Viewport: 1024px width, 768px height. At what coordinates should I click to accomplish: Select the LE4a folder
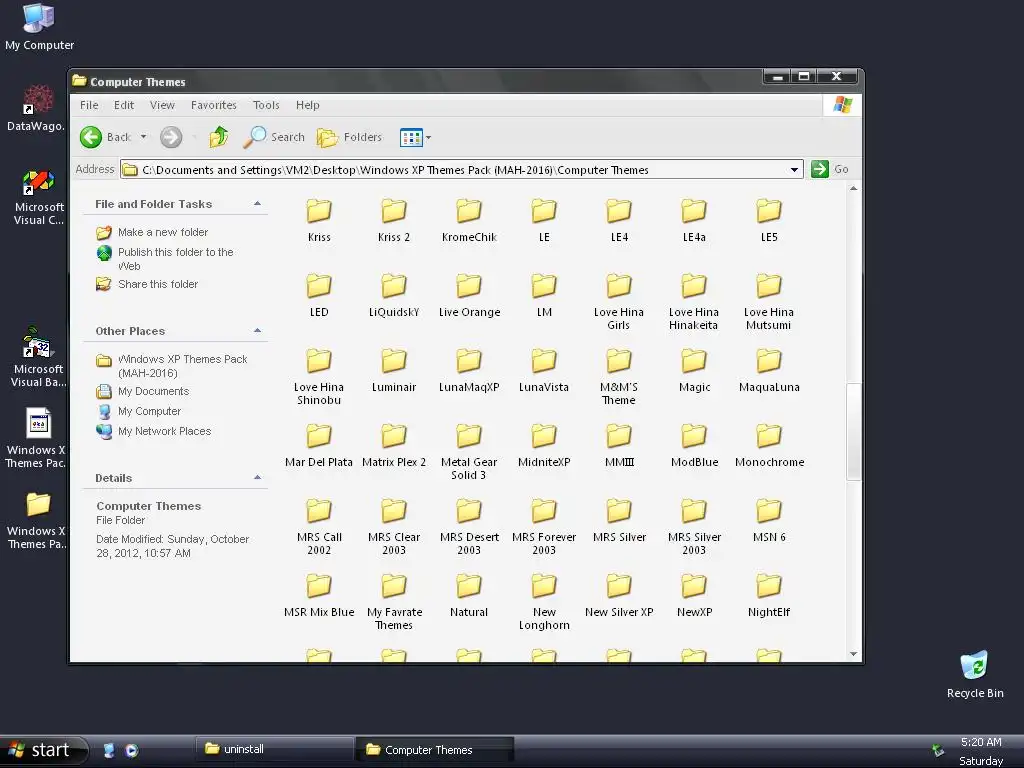tap(694, 221)
